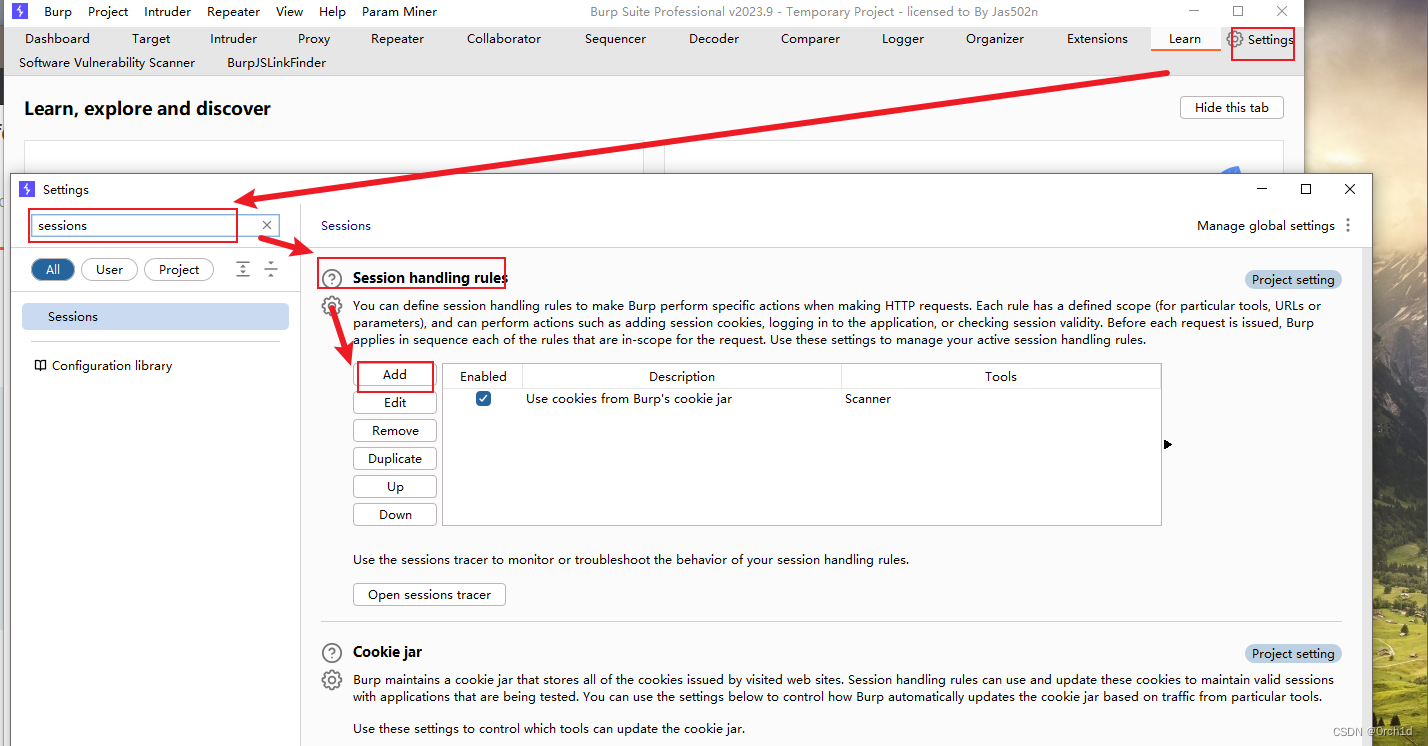Open the Intruder menu
This screenshot has height=746, width=1428.
point(167,12)
